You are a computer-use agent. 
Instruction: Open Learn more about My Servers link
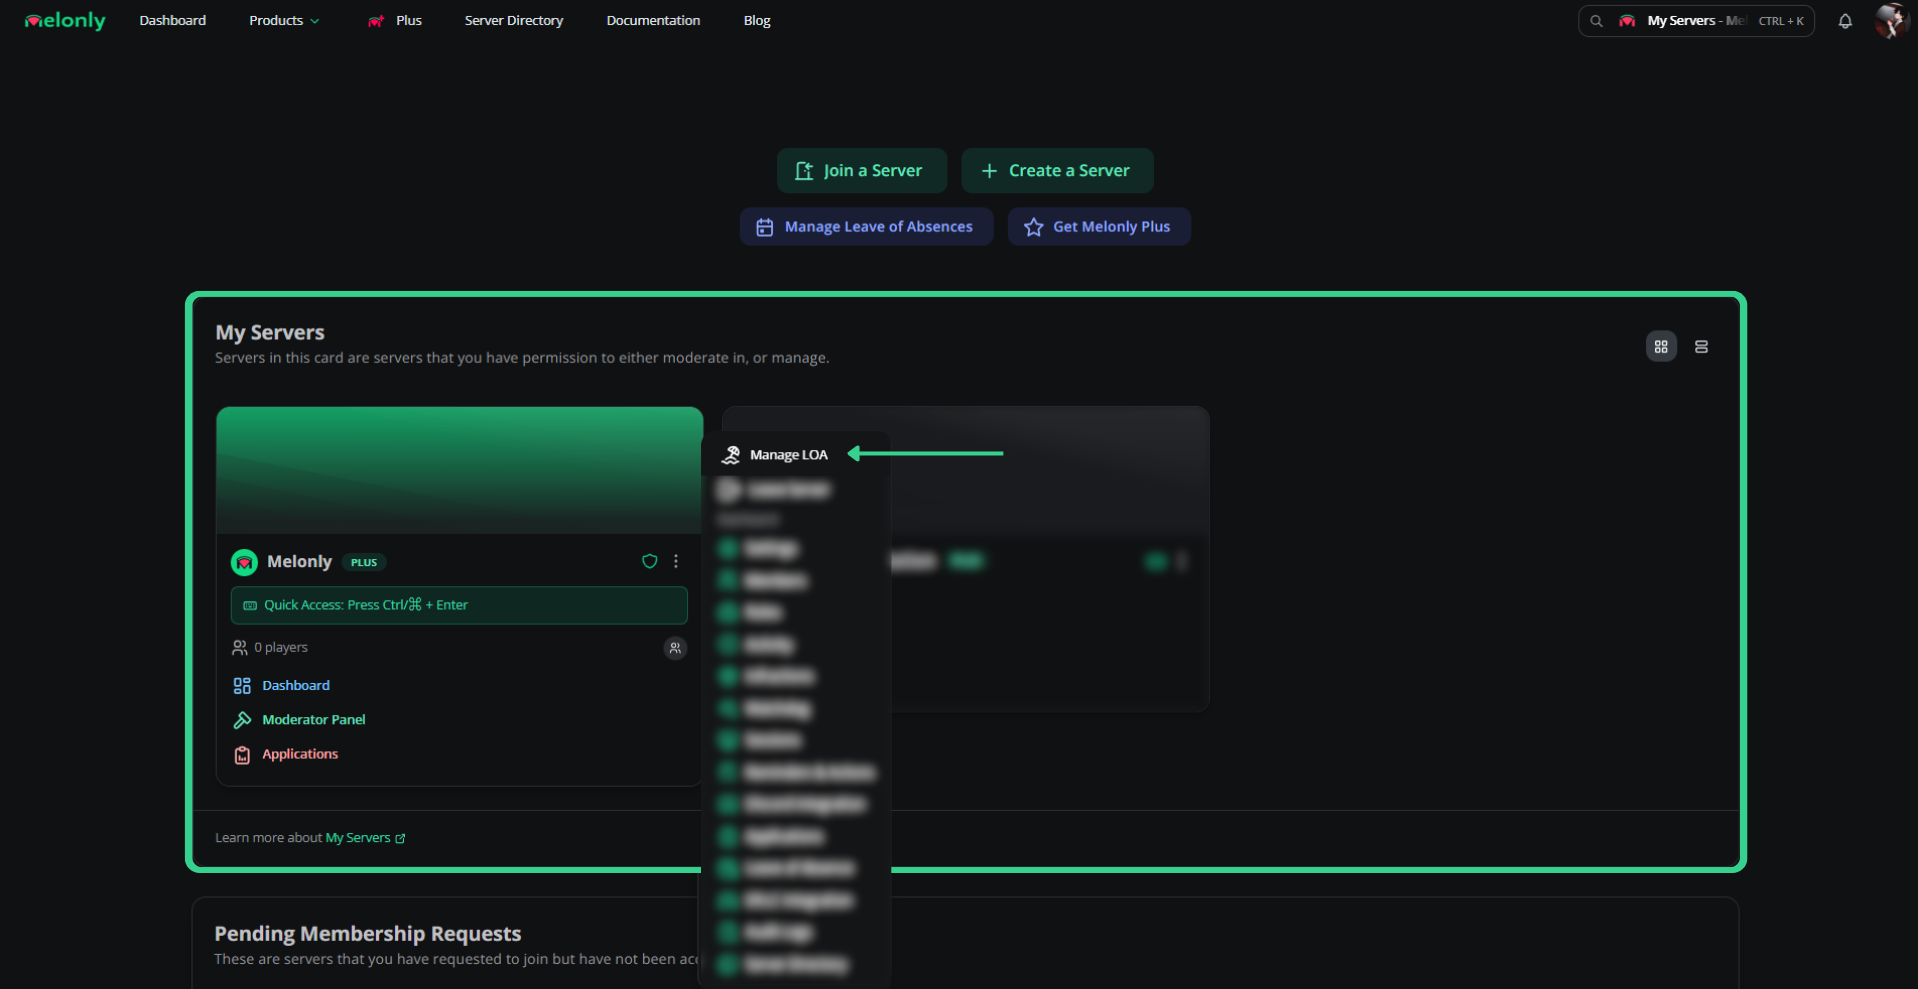(x=365, y=838)
